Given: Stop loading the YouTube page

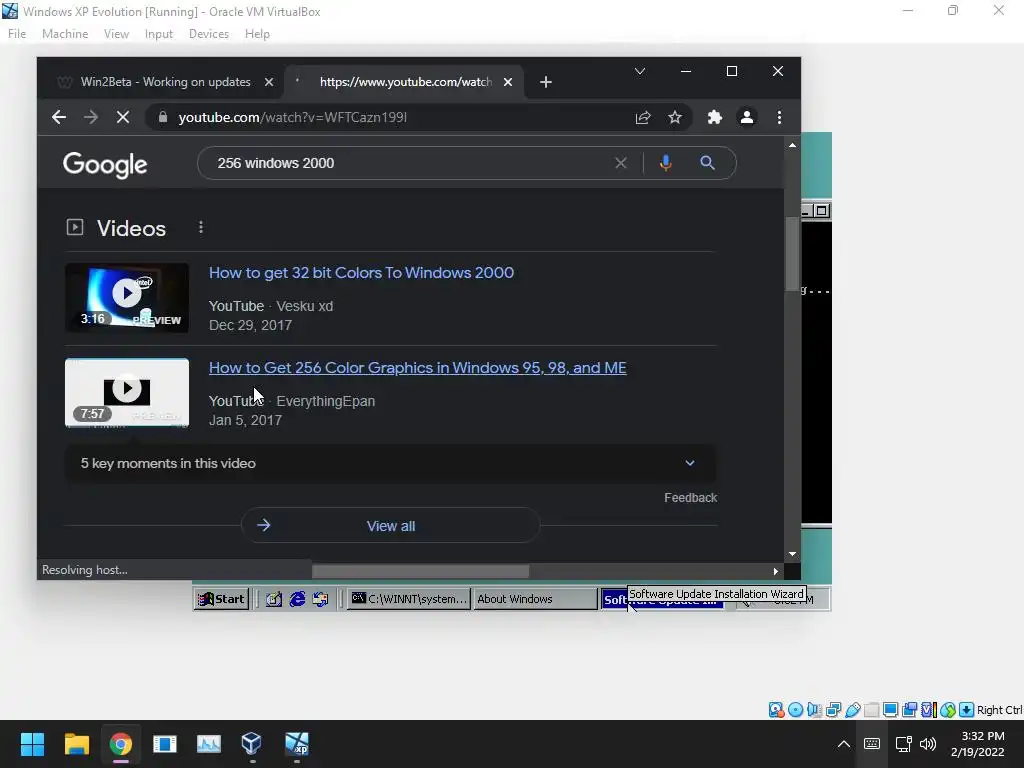Looking at the screenshot, I should point(123,118).
